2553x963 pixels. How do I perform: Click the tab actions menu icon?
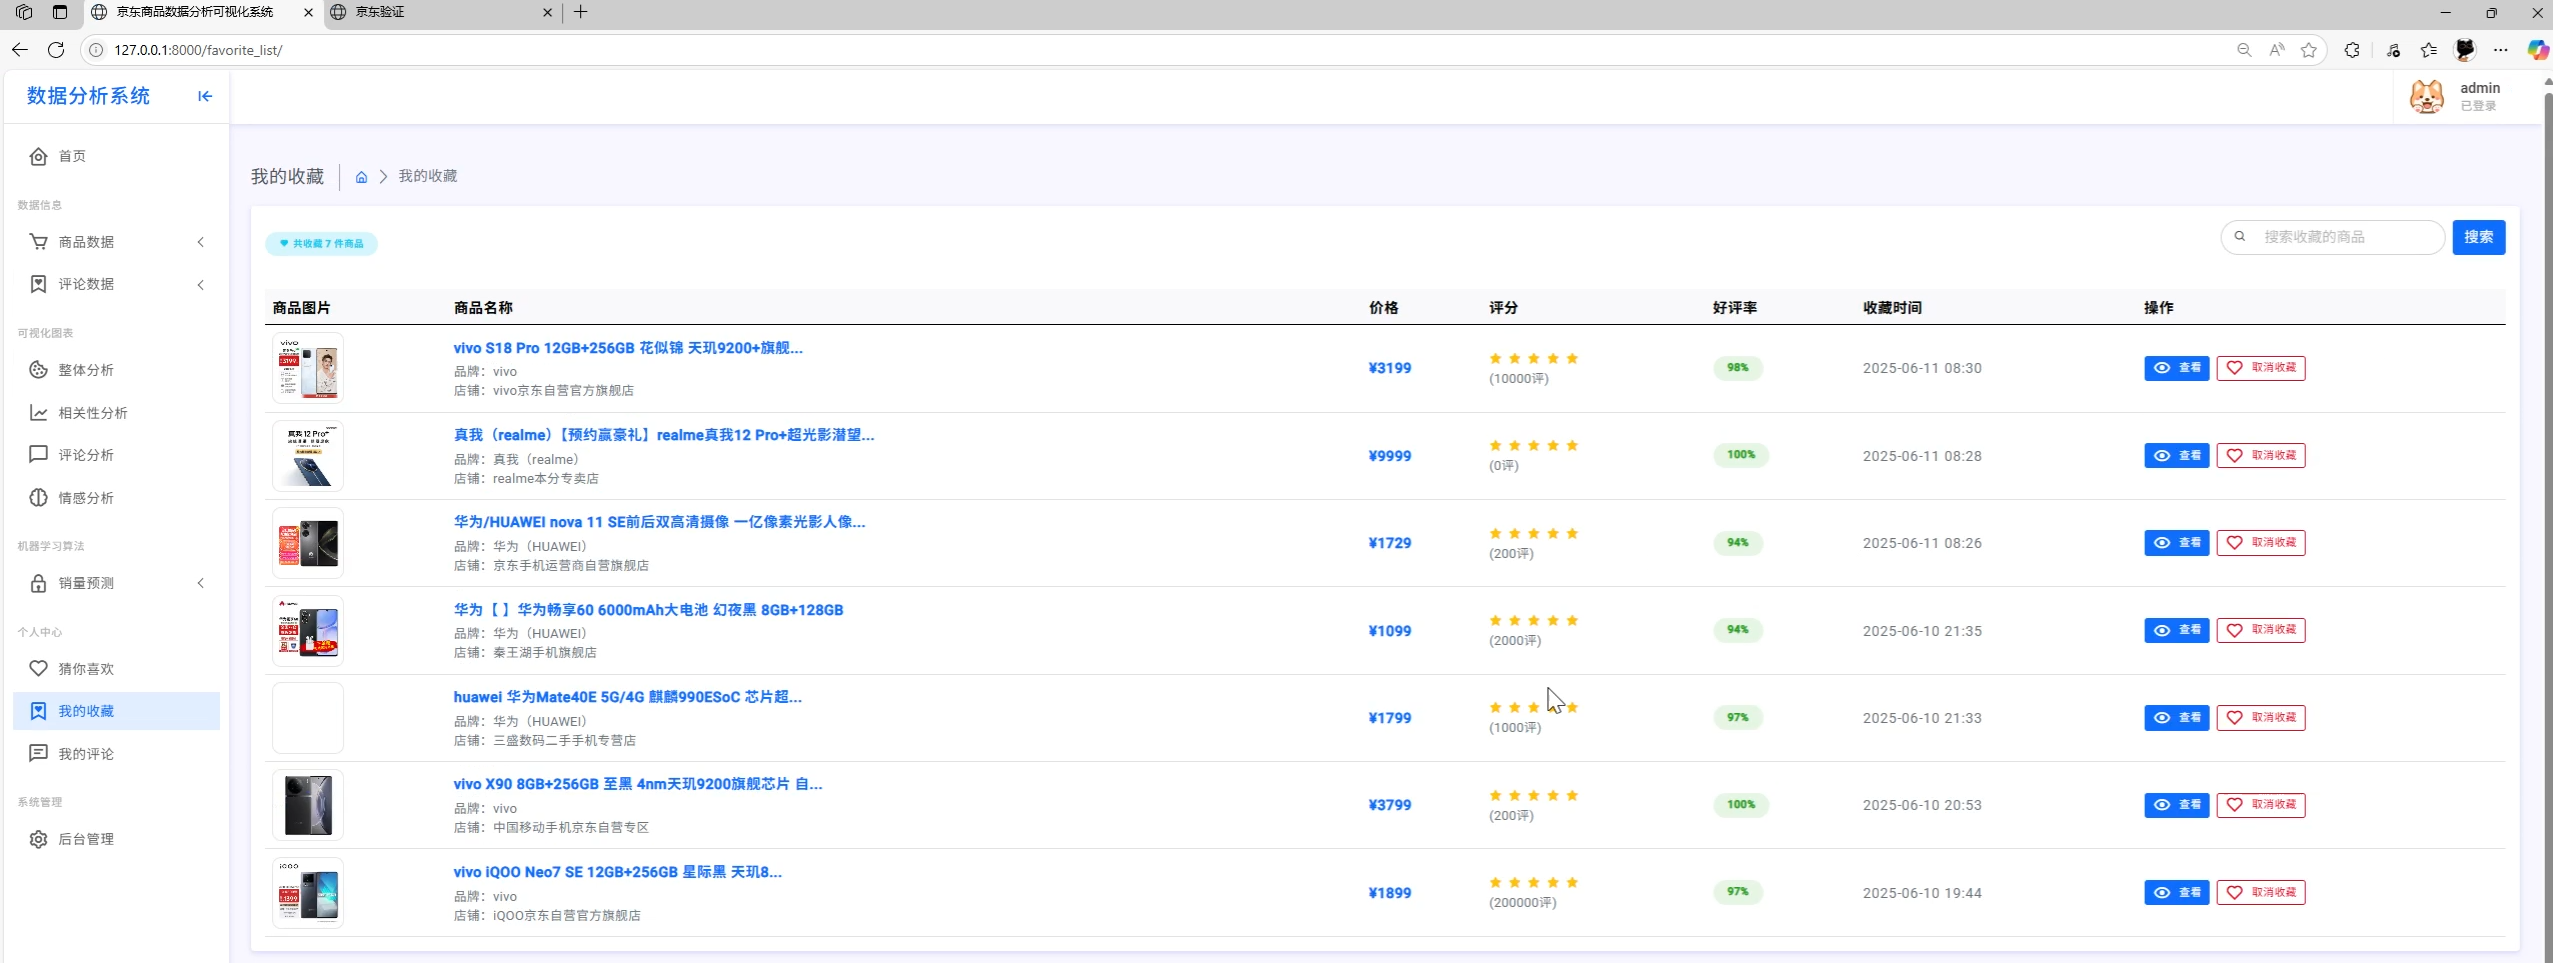60,12
